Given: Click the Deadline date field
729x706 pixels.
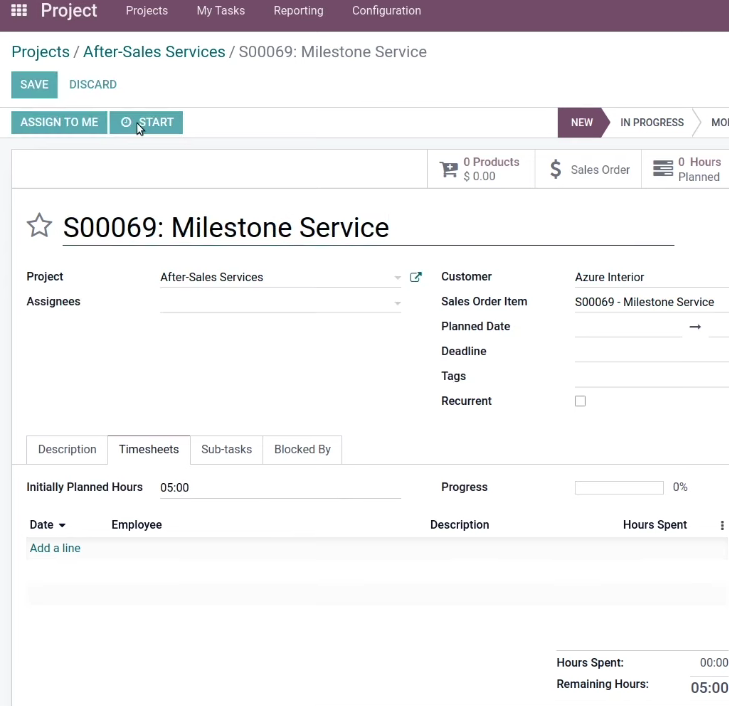Looking at the screenshot, I should coord(652,352).
